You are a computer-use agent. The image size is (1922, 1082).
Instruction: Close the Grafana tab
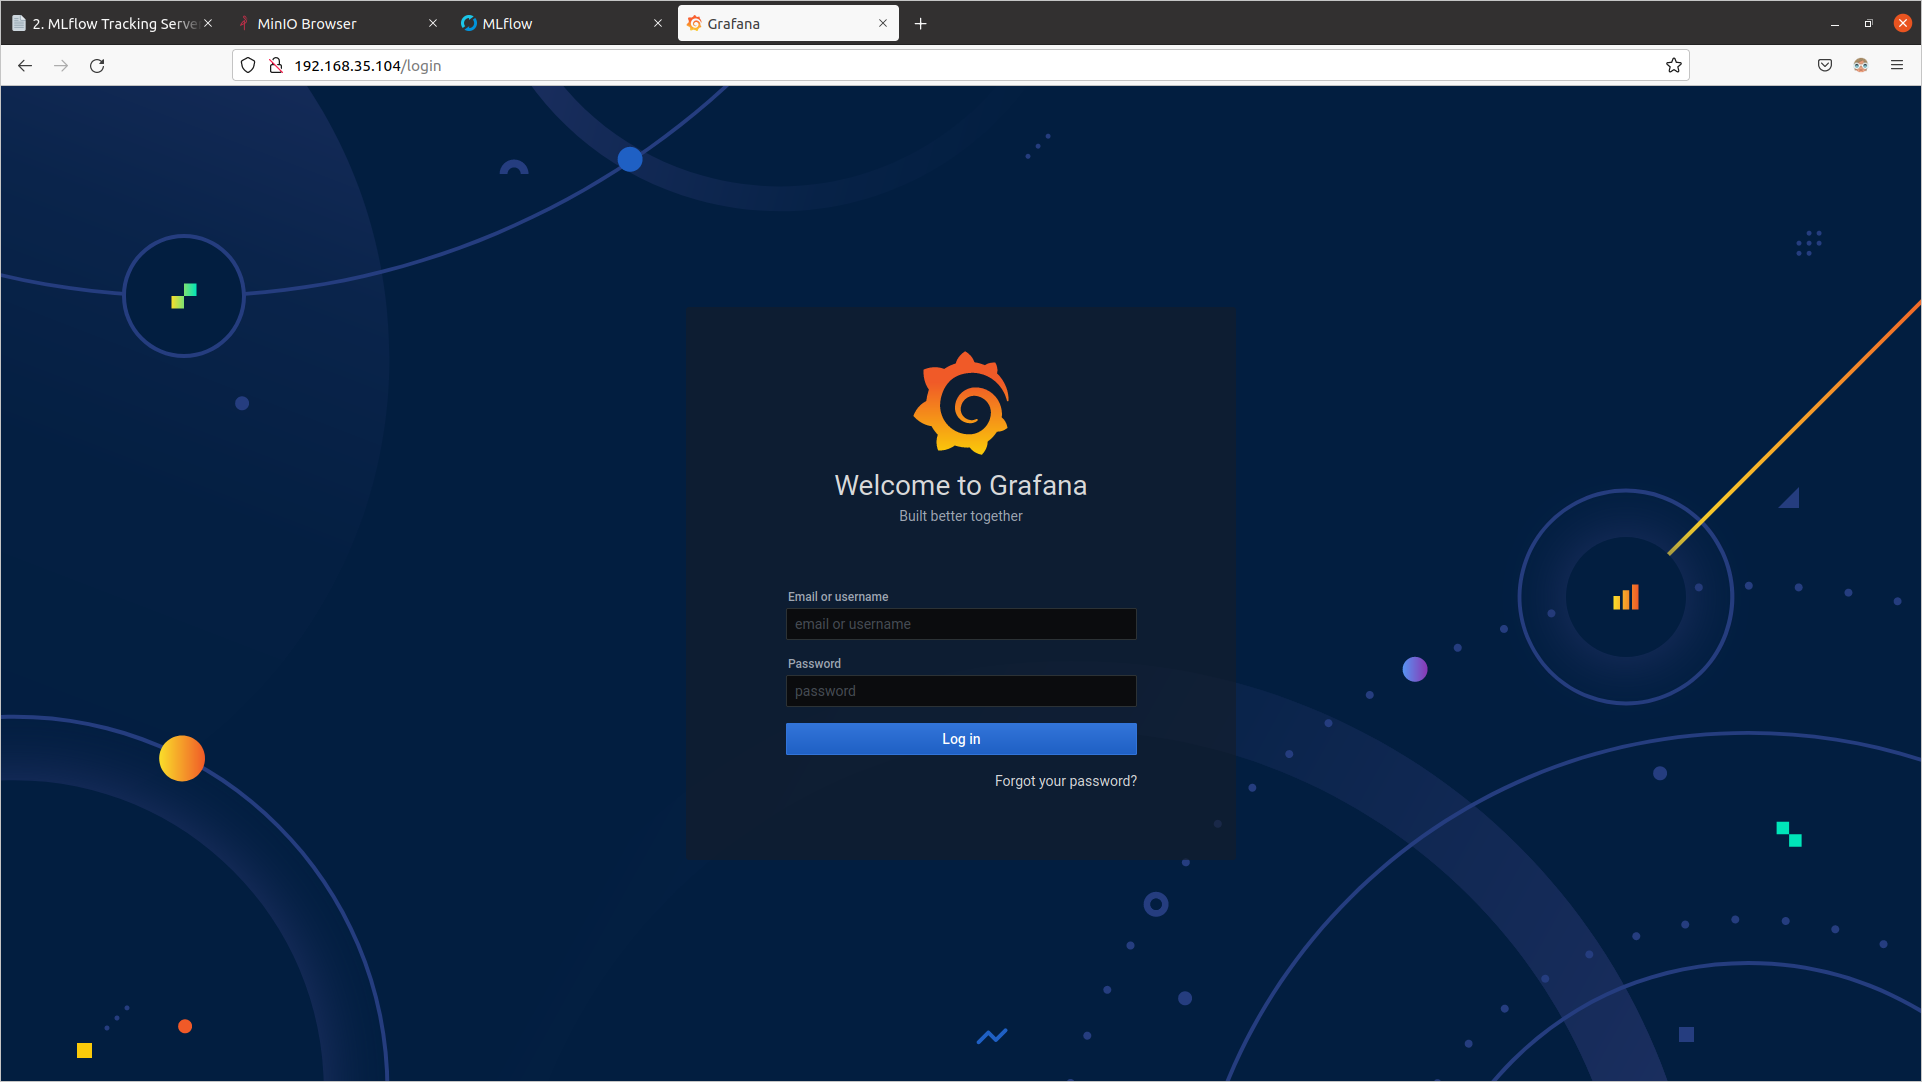pos(883,23)
